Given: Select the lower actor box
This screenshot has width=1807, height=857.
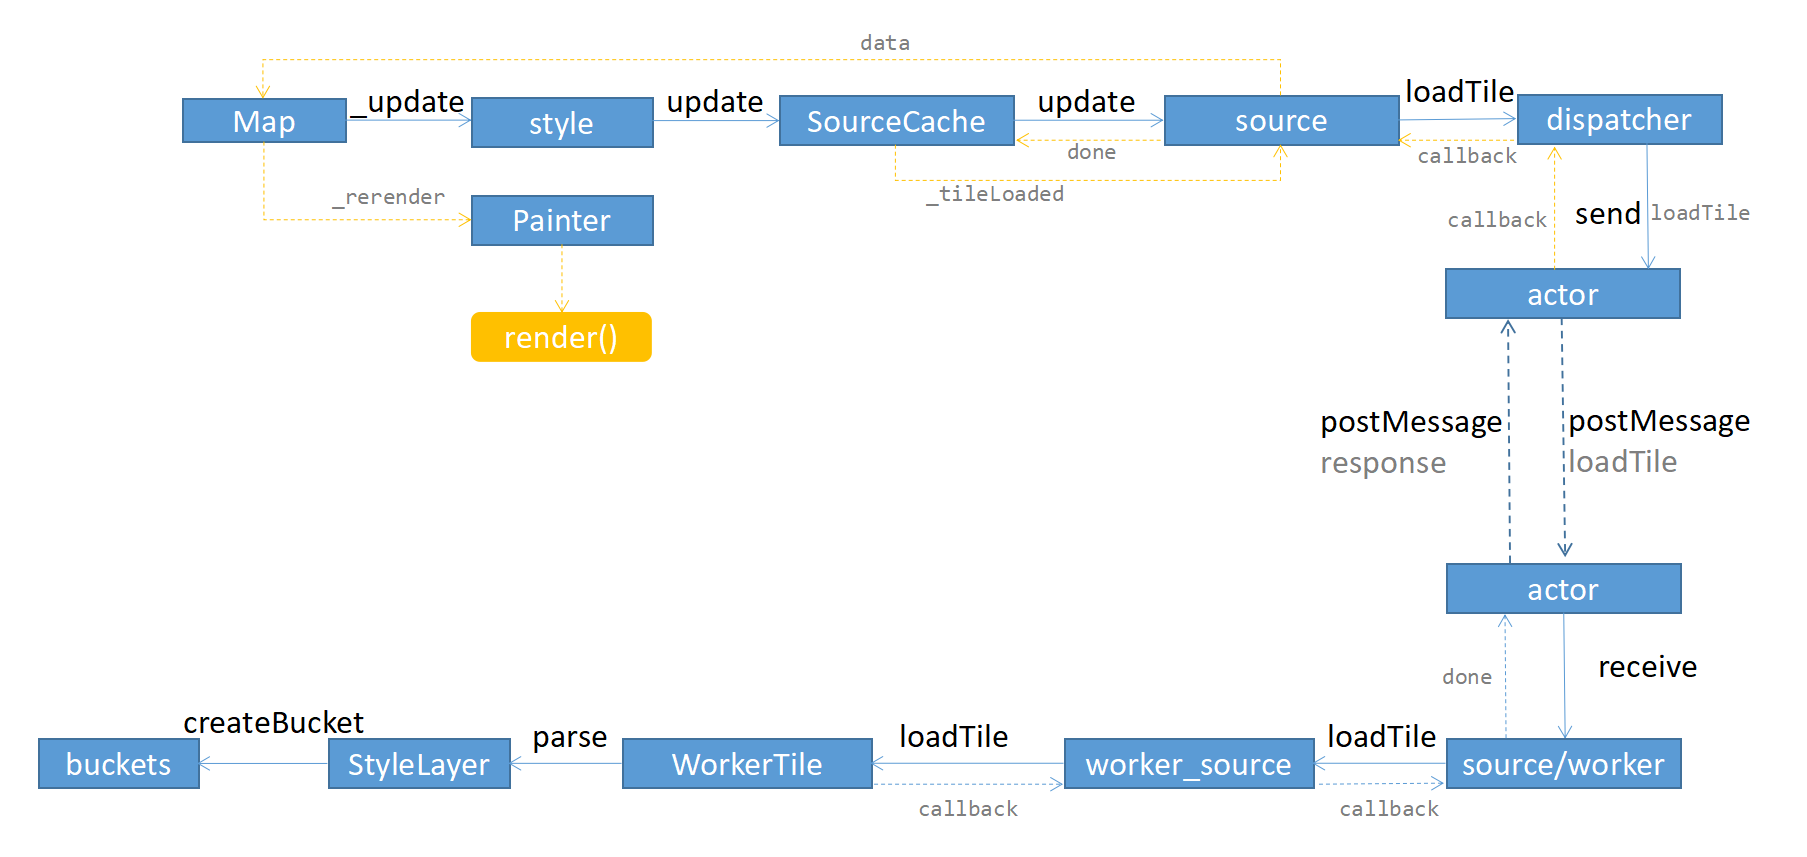Looking at the screenshot, I should coord(1563,589).
